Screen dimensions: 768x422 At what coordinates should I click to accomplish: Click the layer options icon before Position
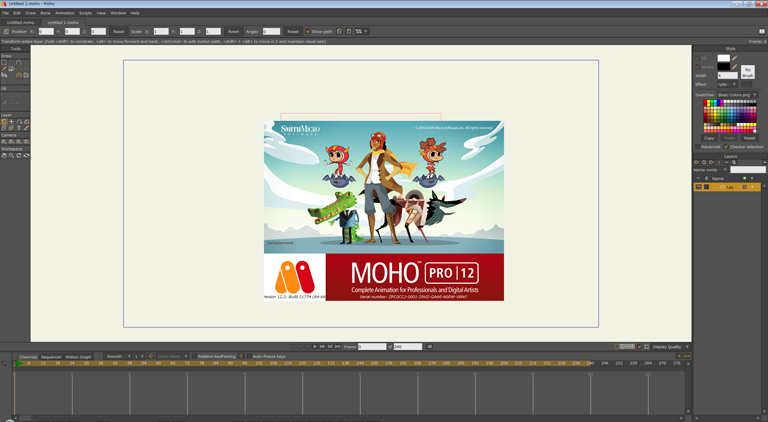point(6,31)
